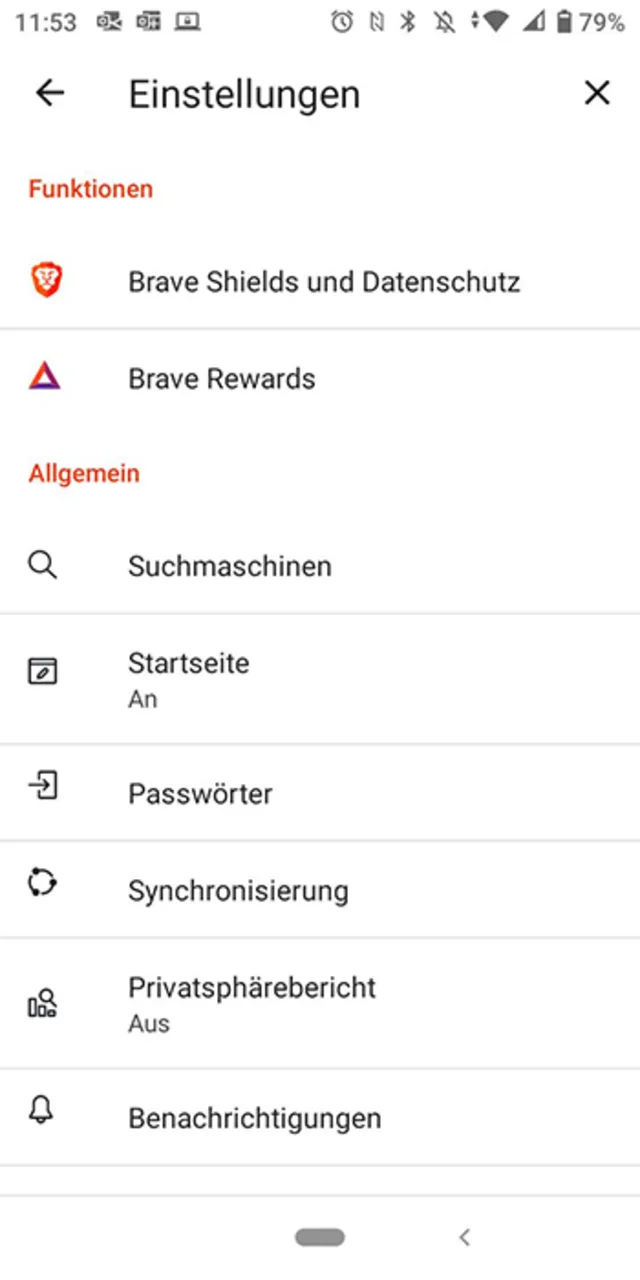Close Einstellungen with the X icon
Screen dimensions: 640x1280
point(597,93)
